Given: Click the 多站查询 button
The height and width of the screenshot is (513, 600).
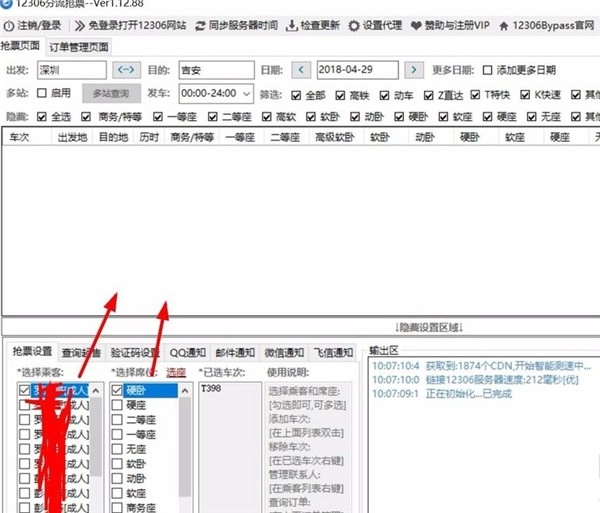Looking at the screenshot, I should pyautogui.click(x=110, y=94).
